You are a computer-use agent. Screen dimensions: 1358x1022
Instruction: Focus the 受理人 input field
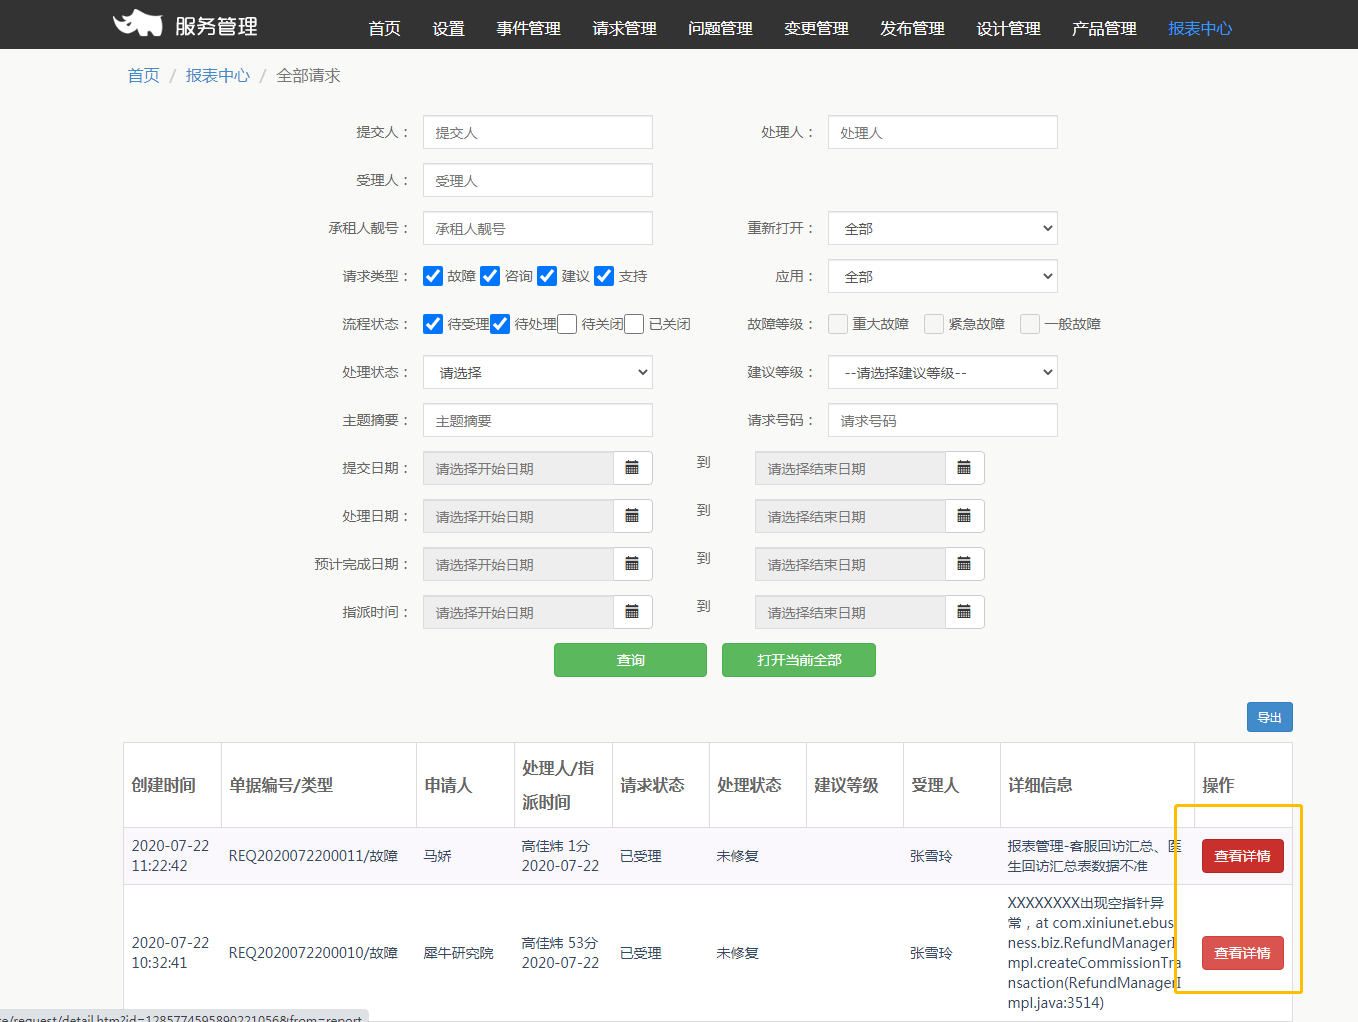(x=538, y=180)
